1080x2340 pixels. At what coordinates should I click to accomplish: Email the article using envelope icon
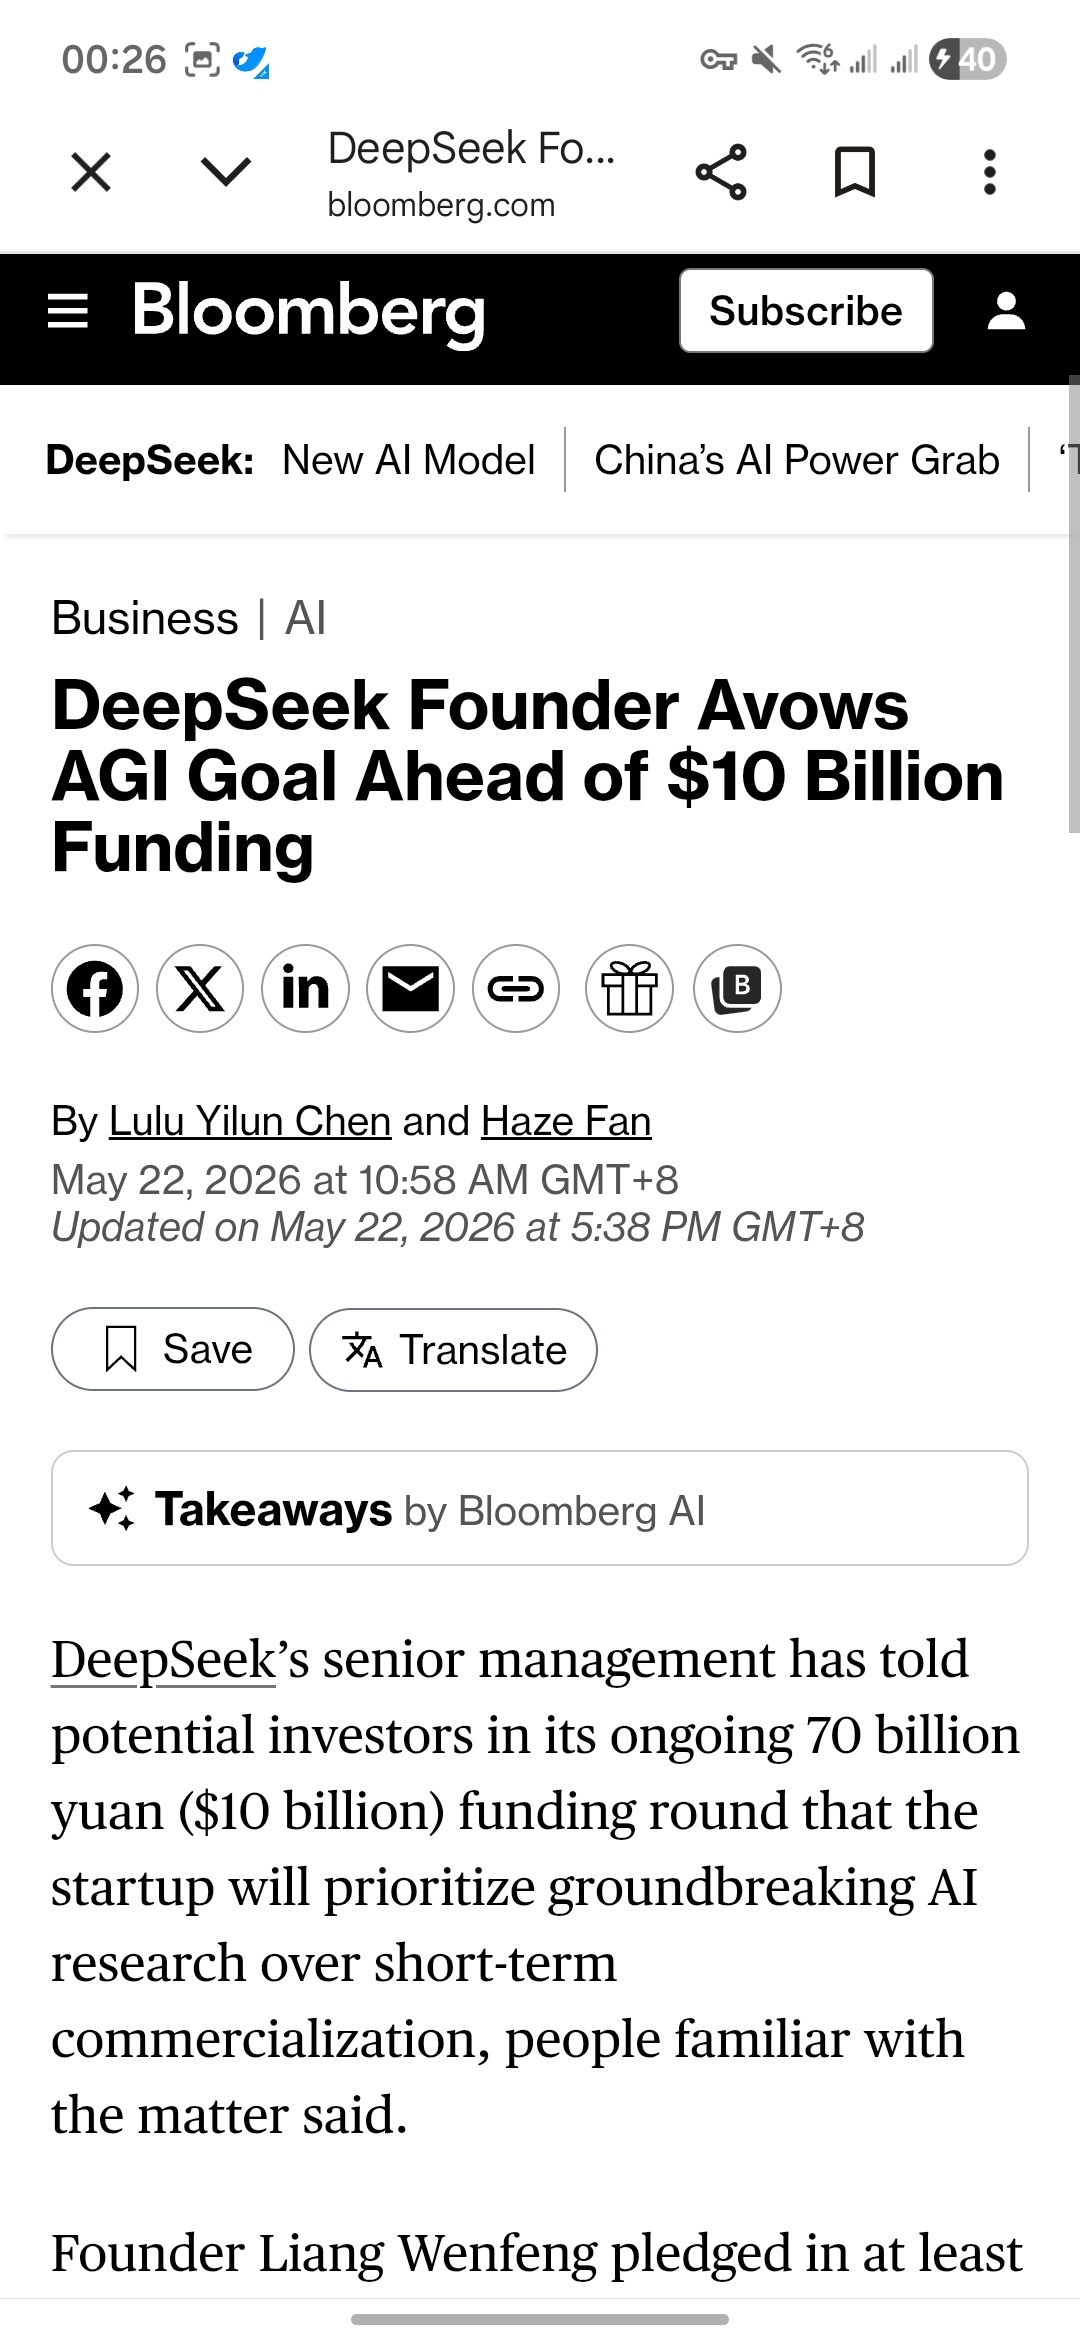pos(410,988)
